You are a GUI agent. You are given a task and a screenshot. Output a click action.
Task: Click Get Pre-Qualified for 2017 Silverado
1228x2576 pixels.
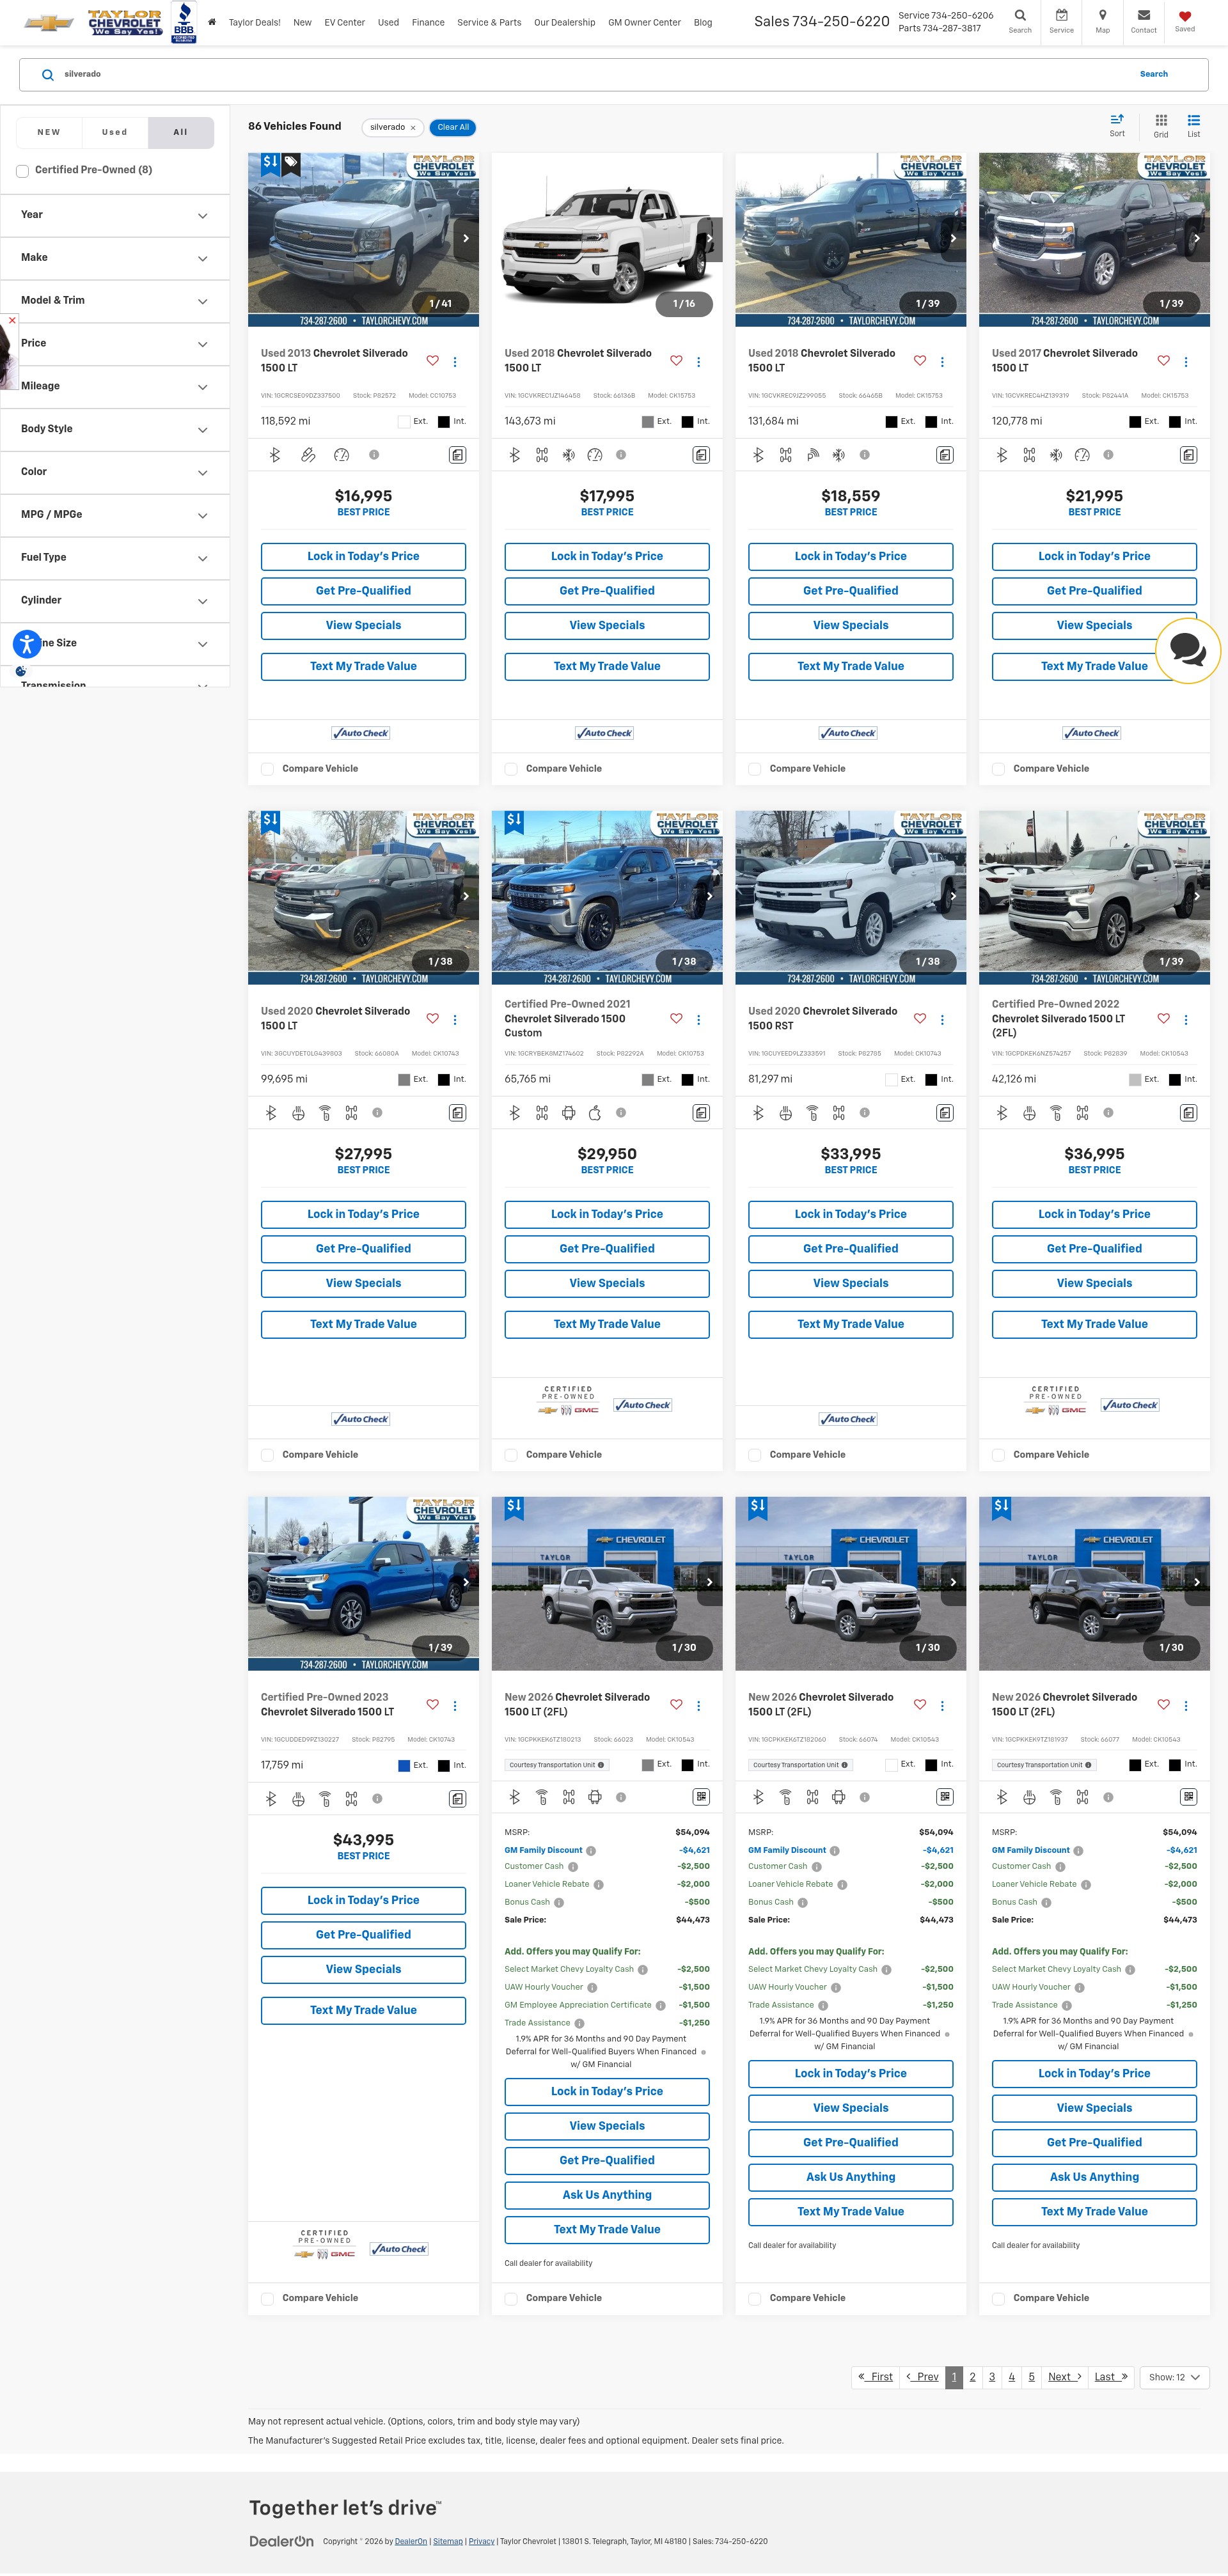click(1094, 591)
